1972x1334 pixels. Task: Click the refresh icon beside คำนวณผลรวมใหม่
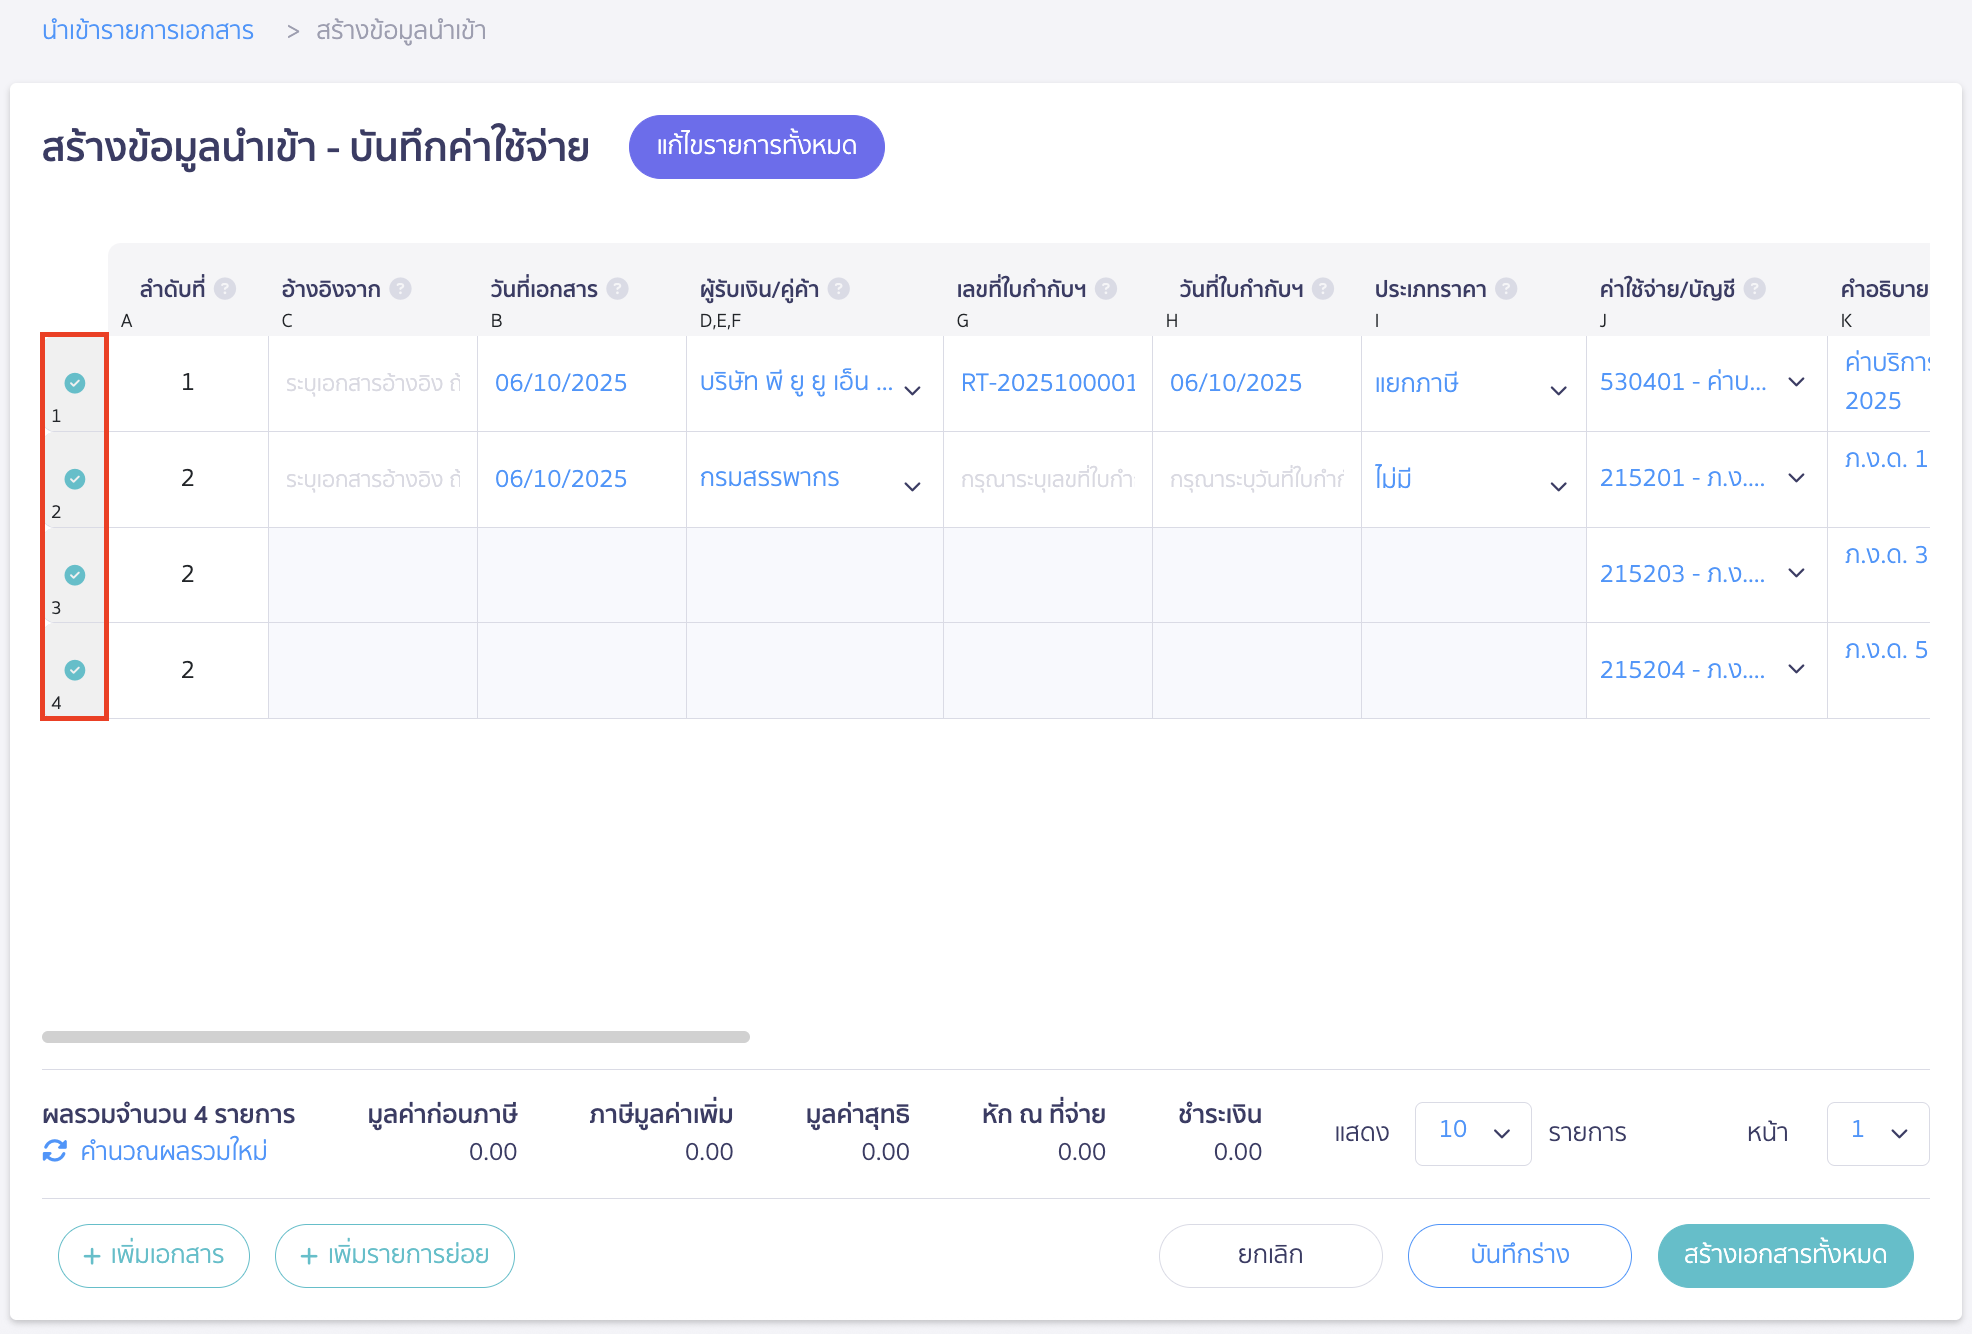[55, 1151]
